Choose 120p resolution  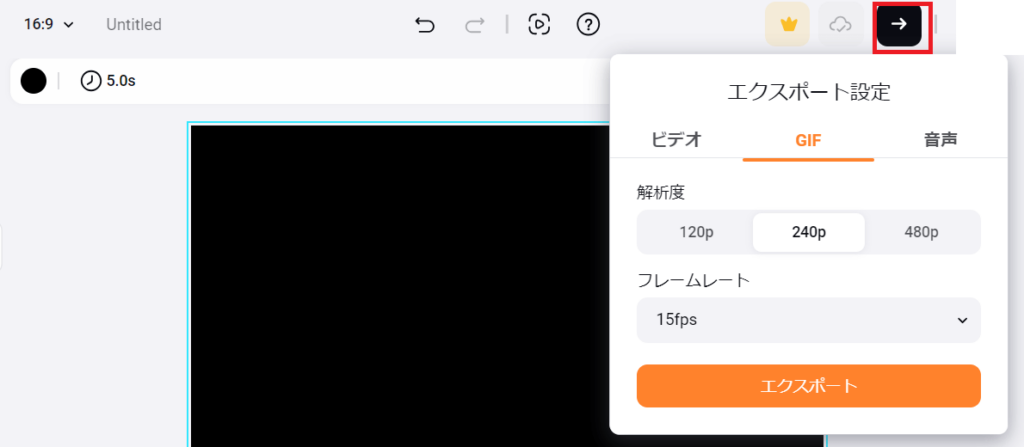pos(696,232)
